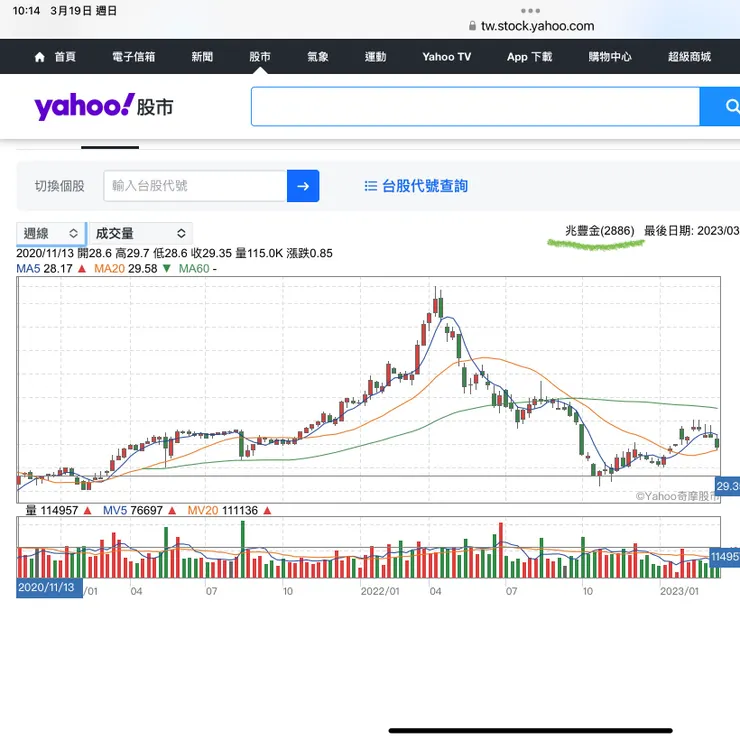Click the 切換個股 label

coord(59,186)
